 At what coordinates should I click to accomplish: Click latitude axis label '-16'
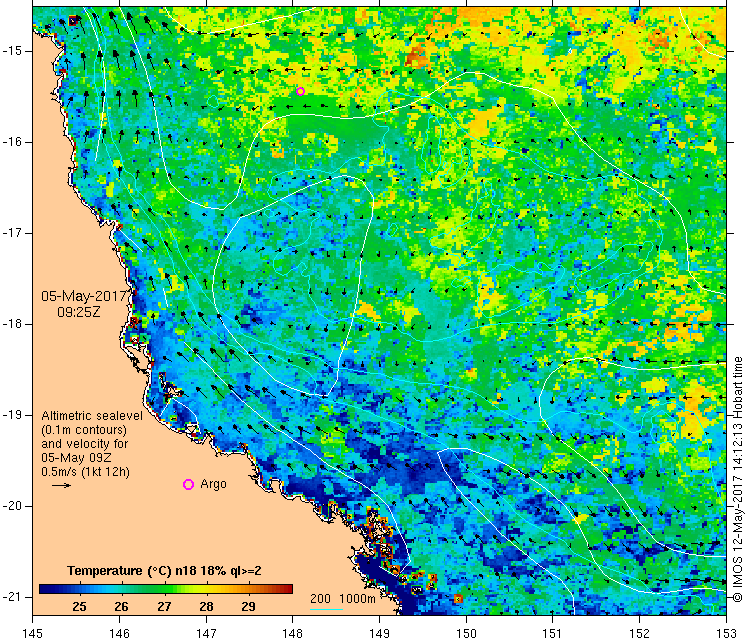click(x=11, y=142)
